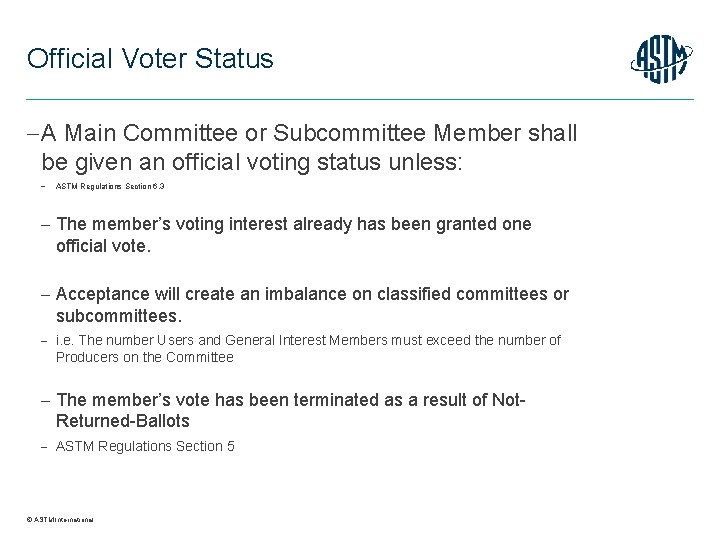Click the horizontal divider line below the title
Image resolution: width=720 pixels, height=540 pixels.
point(360,99)
